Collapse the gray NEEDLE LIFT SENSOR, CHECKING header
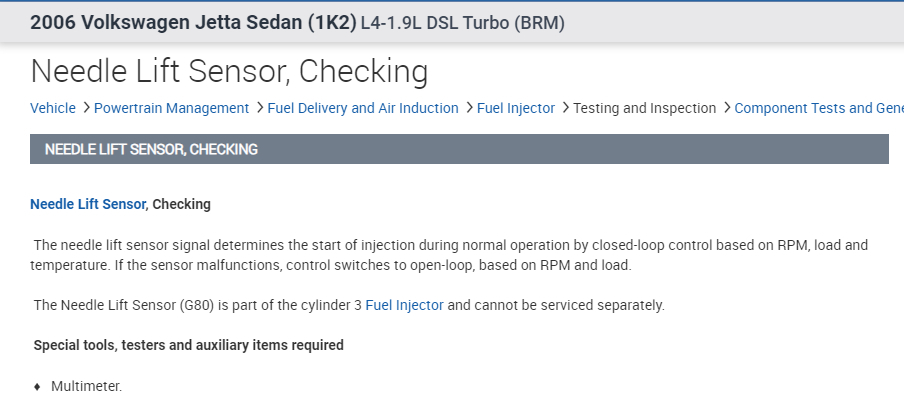The height and width of the screenshot is (411, 904). 459,149
